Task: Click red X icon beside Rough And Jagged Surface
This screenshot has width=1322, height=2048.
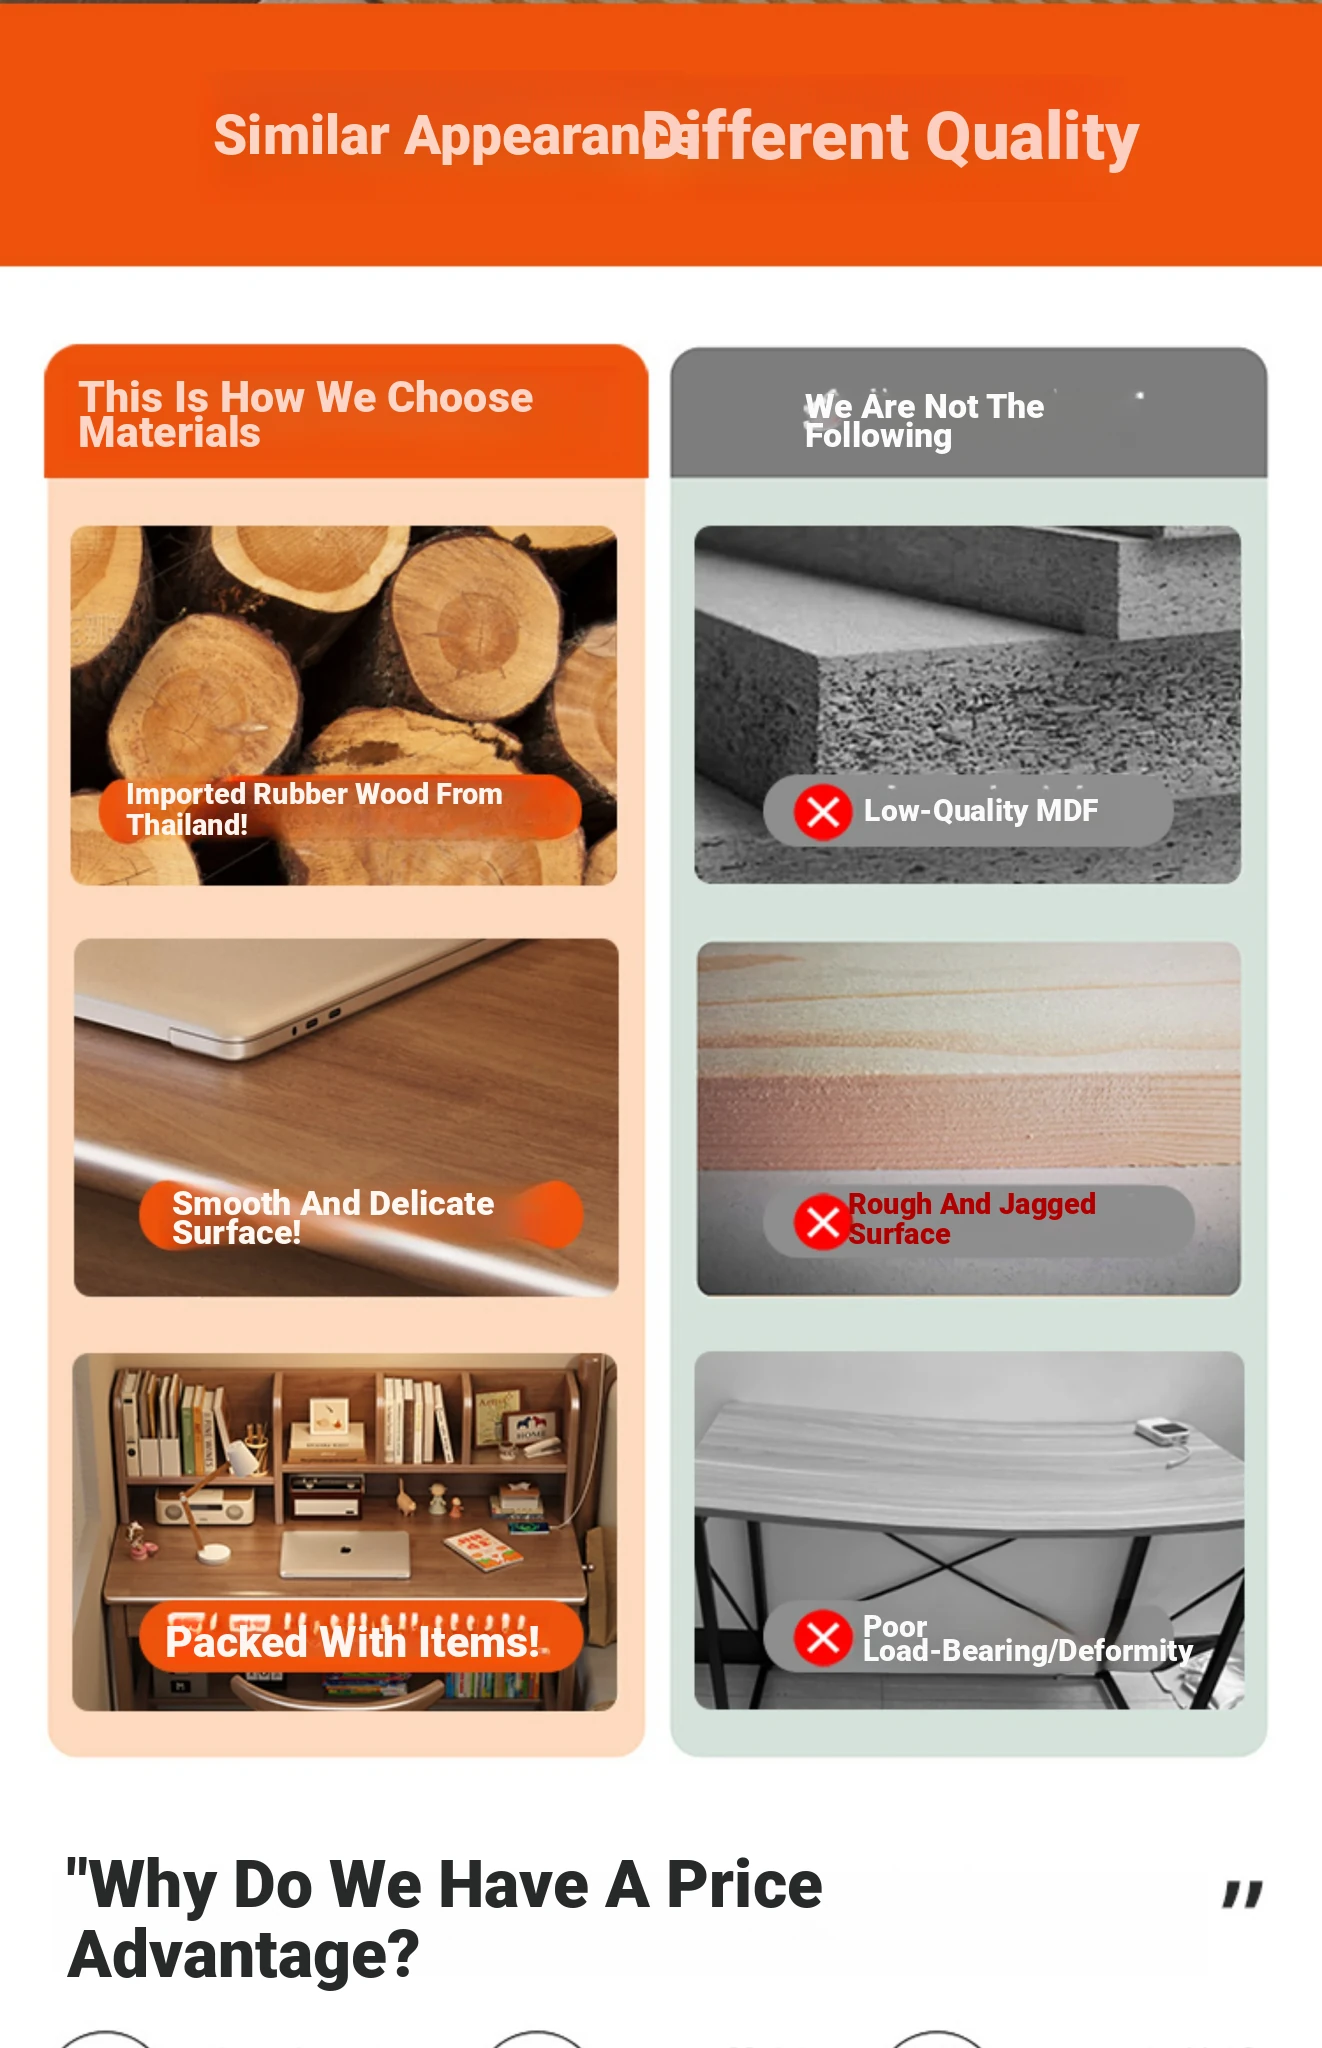Action: (x=823, y=1221)
